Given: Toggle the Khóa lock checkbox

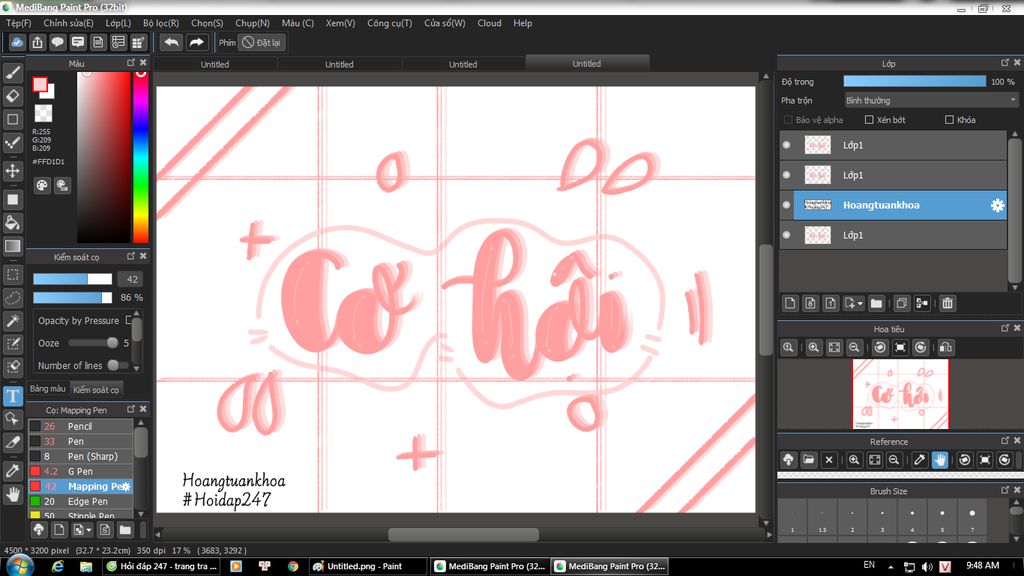Looking at the screenshot, I should click(x=950, y=120).
